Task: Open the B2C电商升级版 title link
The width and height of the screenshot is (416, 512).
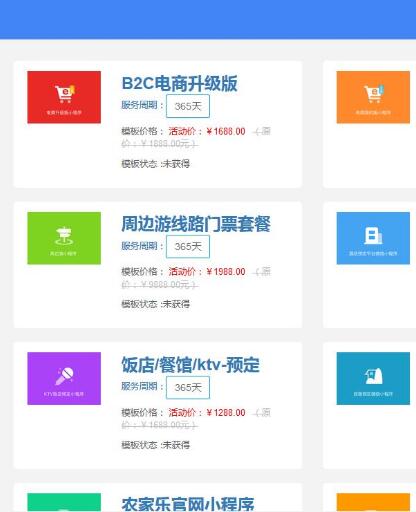Action: coord(180,83)
